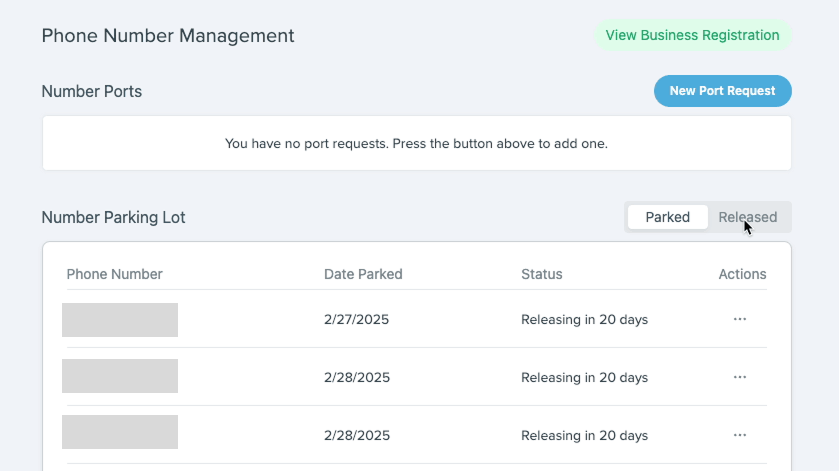Click the first row's Releasing in 20 days status
Viewport: 839px width, 471px height.
tap(584, 320)
